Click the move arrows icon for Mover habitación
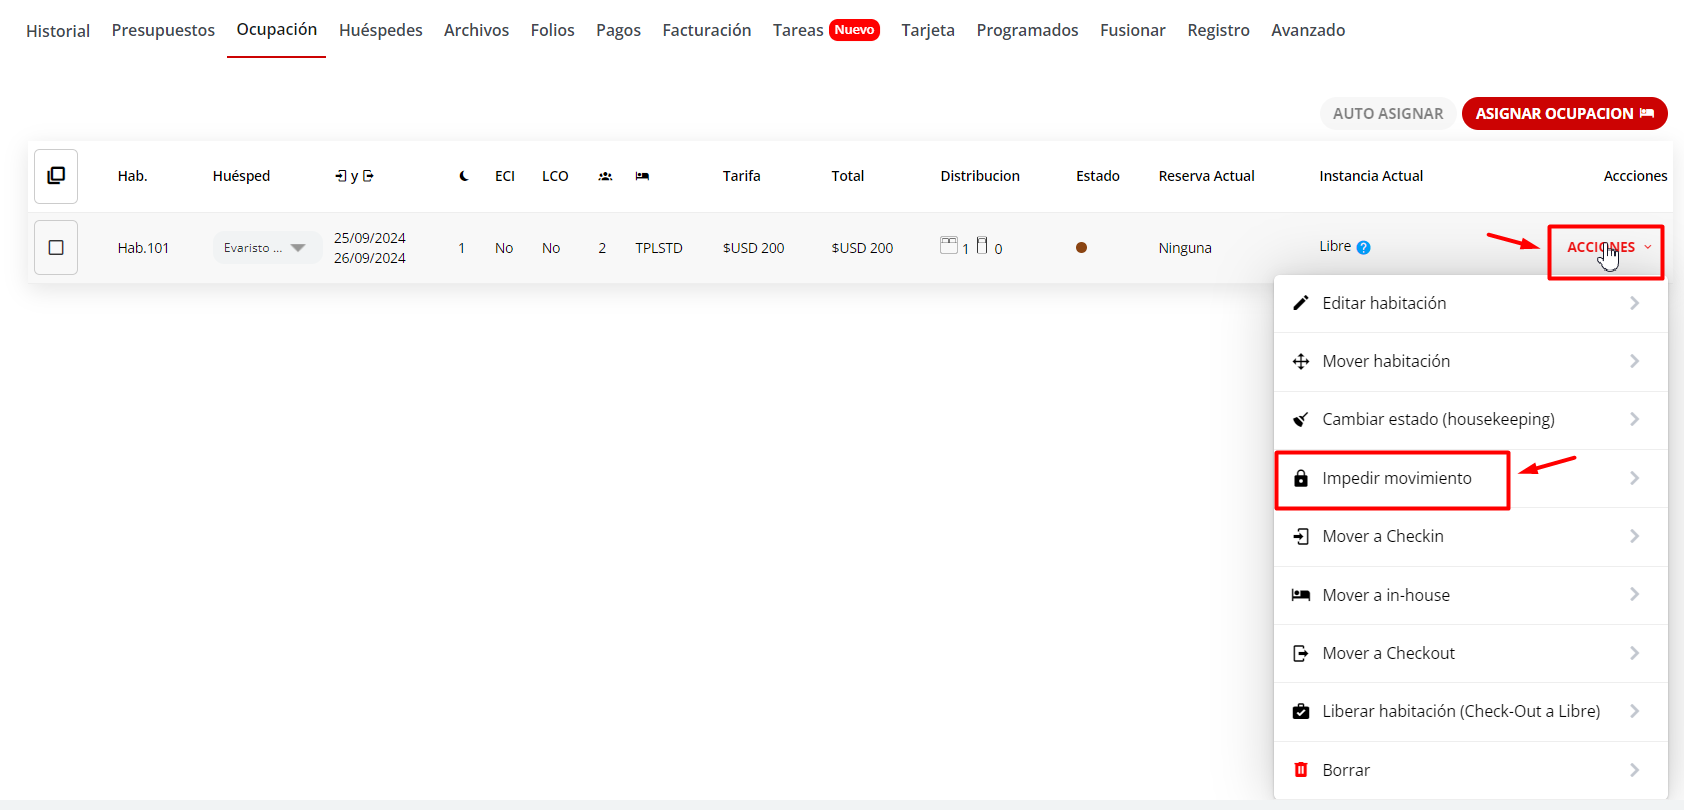 tap(1301, 361)
